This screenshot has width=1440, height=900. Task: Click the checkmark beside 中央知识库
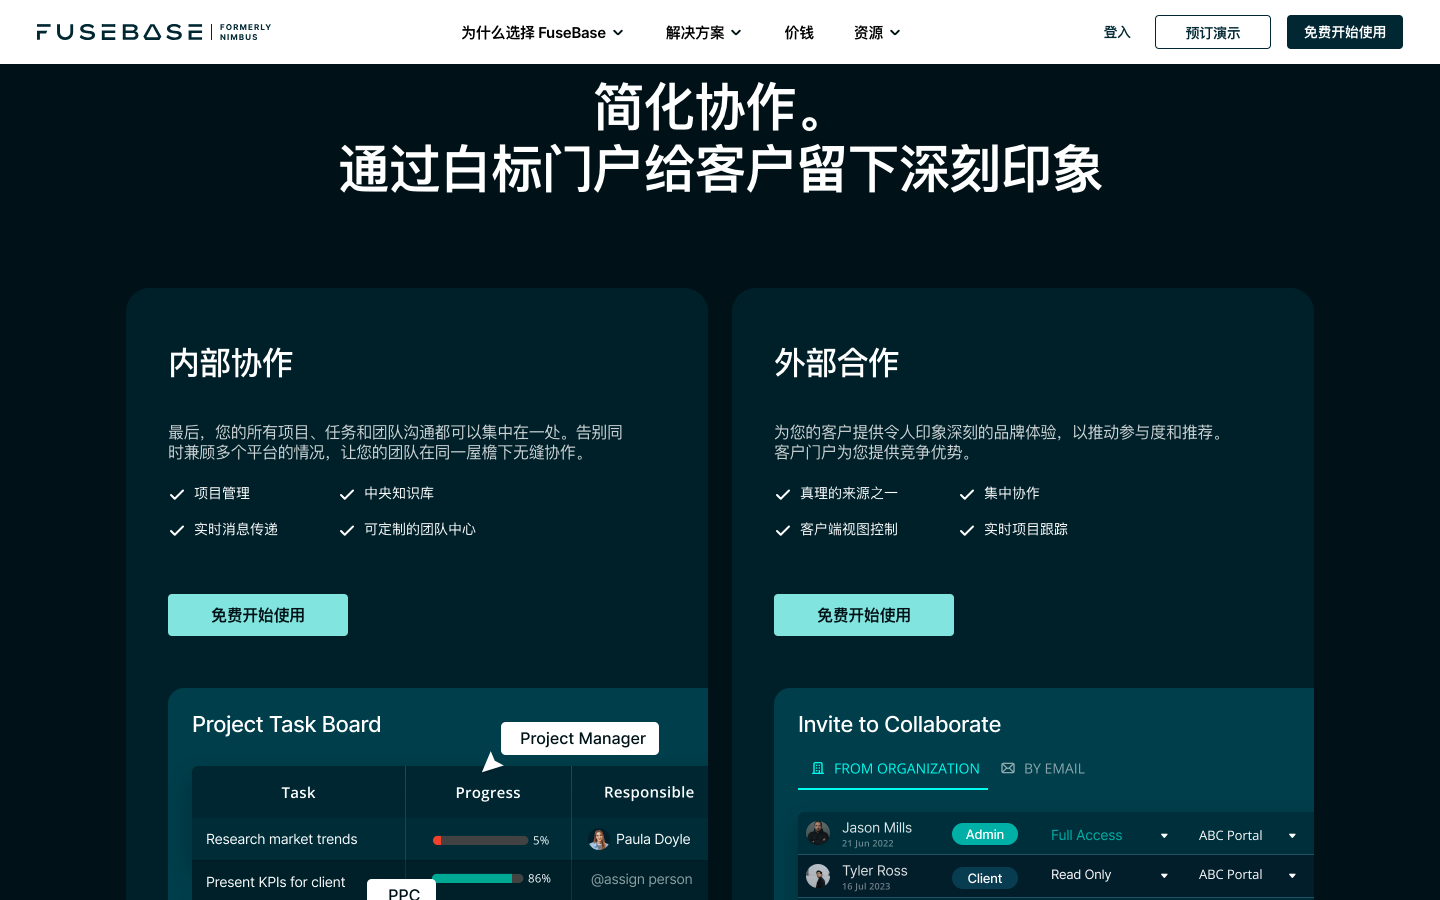(347, 494)
